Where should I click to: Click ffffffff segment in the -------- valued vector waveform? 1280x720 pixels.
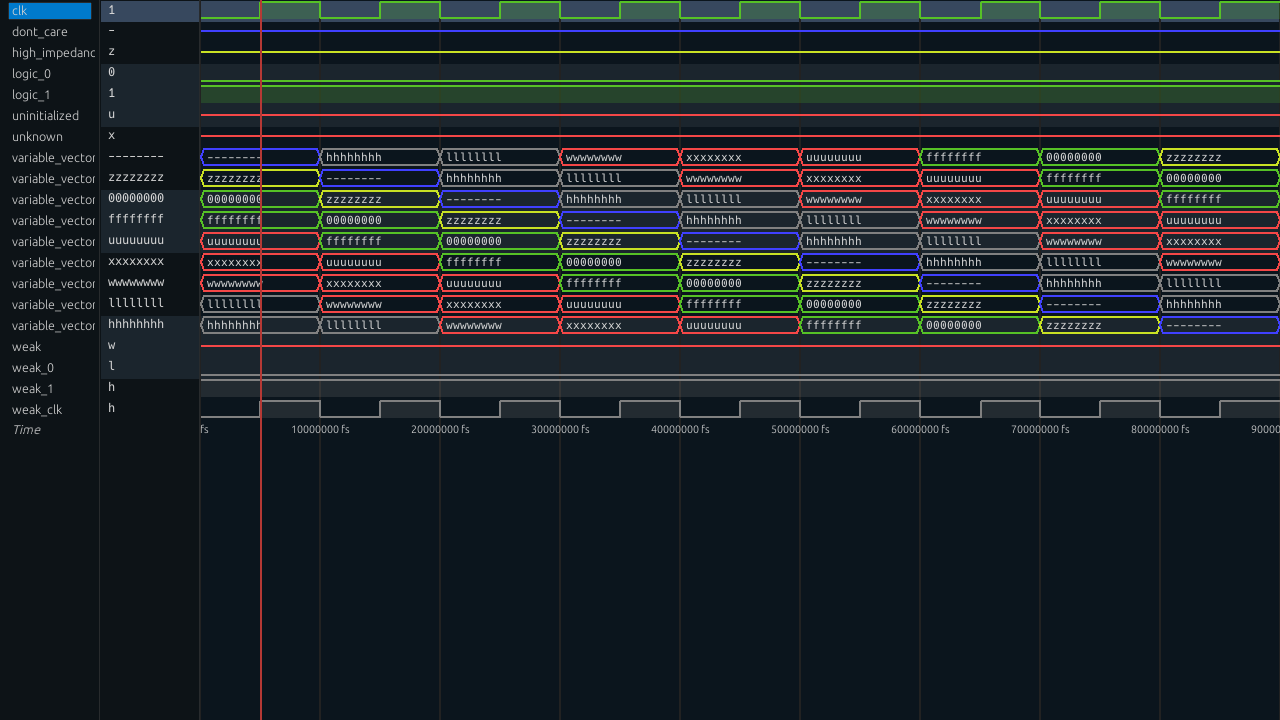980,157
